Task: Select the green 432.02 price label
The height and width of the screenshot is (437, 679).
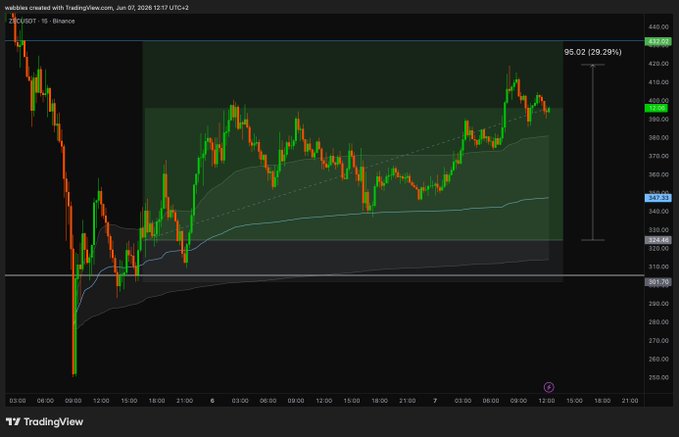Action: tap(658, 42)
